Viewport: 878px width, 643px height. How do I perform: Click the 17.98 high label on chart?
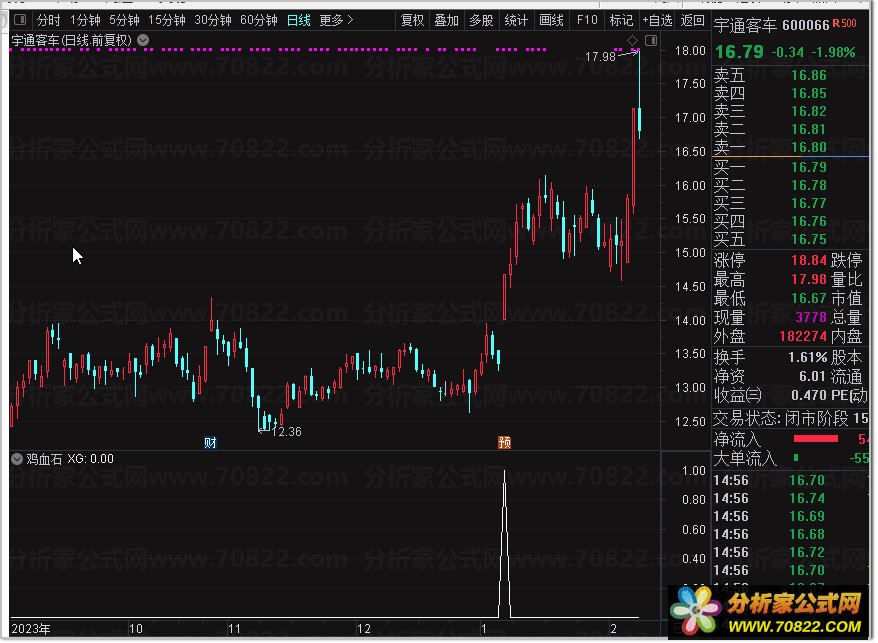point(600,57)
